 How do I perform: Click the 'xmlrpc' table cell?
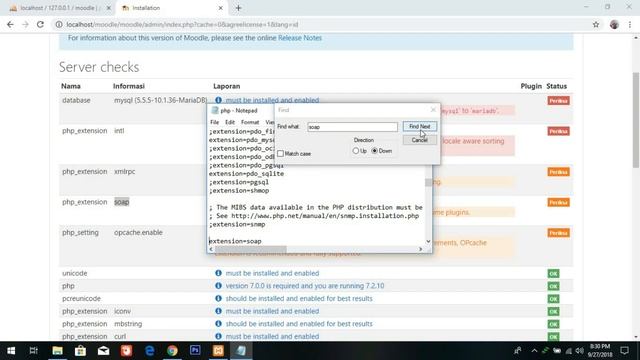124,171
